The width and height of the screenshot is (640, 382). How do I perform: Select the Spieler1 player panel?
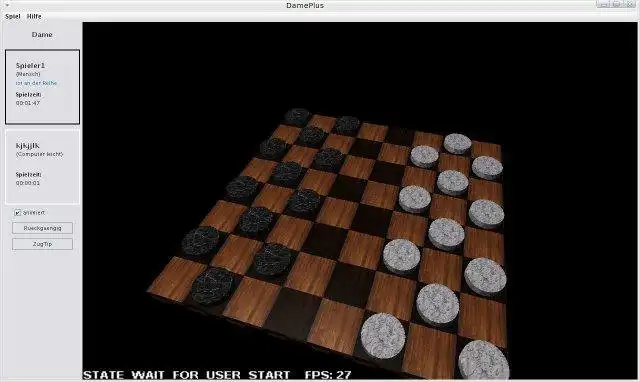tap(42, 87)
